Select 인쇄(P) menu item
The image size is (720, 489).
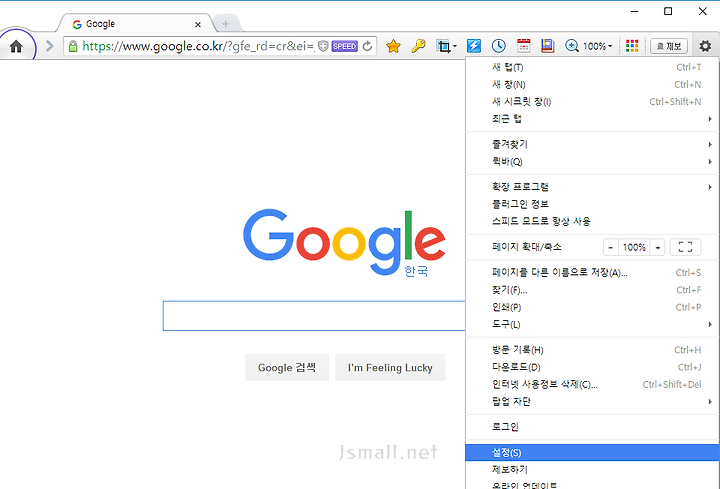point(592,307)
